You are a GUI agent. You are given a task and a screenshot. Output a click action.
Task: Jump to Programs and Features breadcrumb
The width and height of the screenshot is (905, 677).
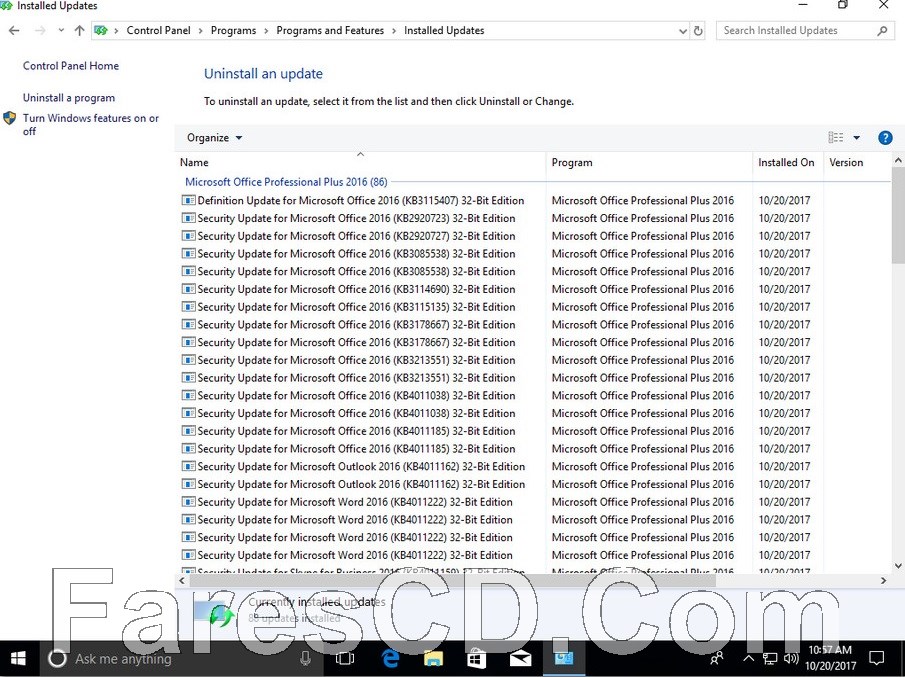(x=330, y=31)
